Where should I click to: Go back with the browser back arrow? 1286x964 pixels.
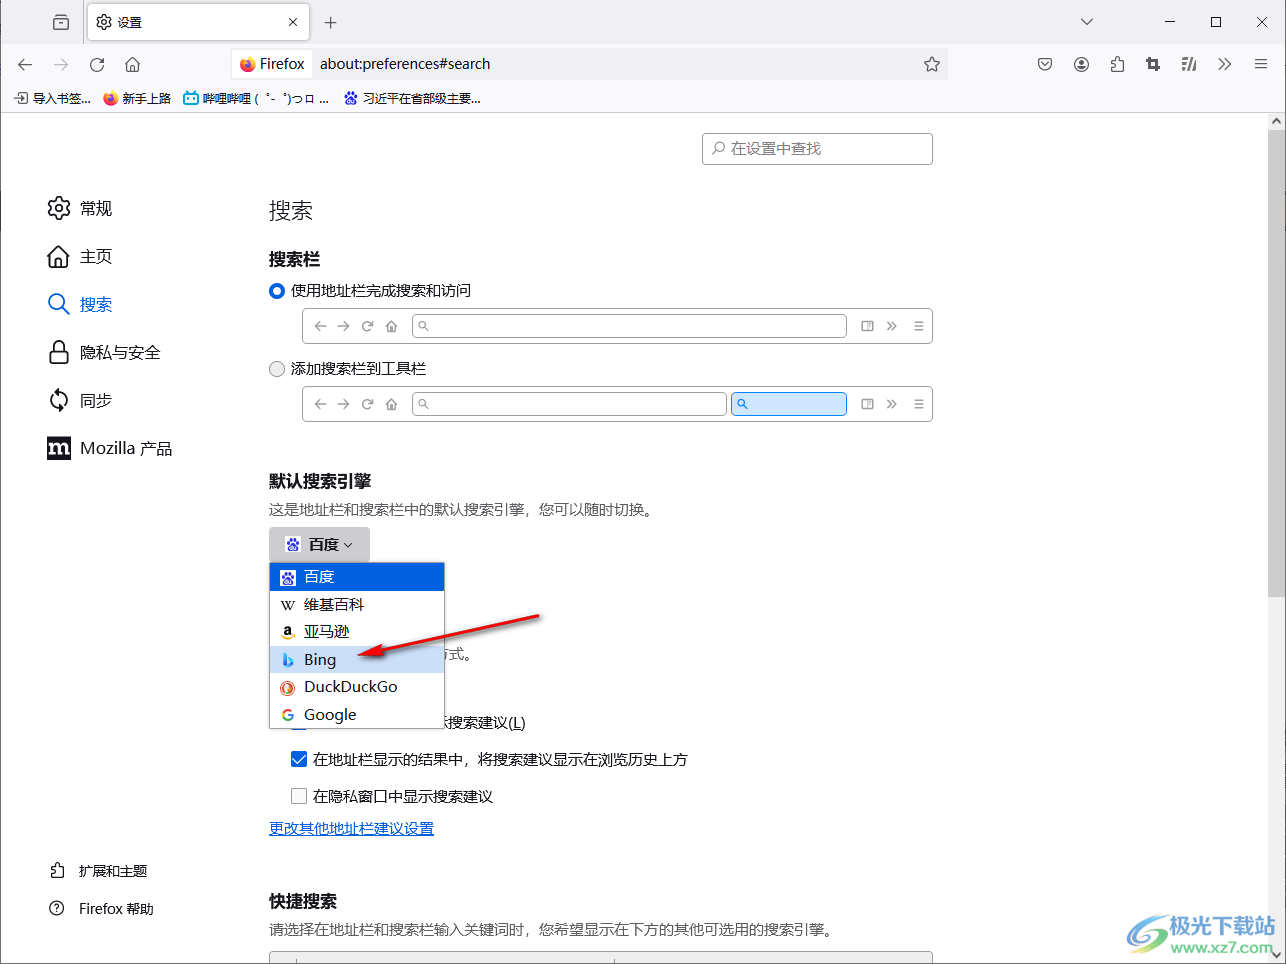coord(25,64)
